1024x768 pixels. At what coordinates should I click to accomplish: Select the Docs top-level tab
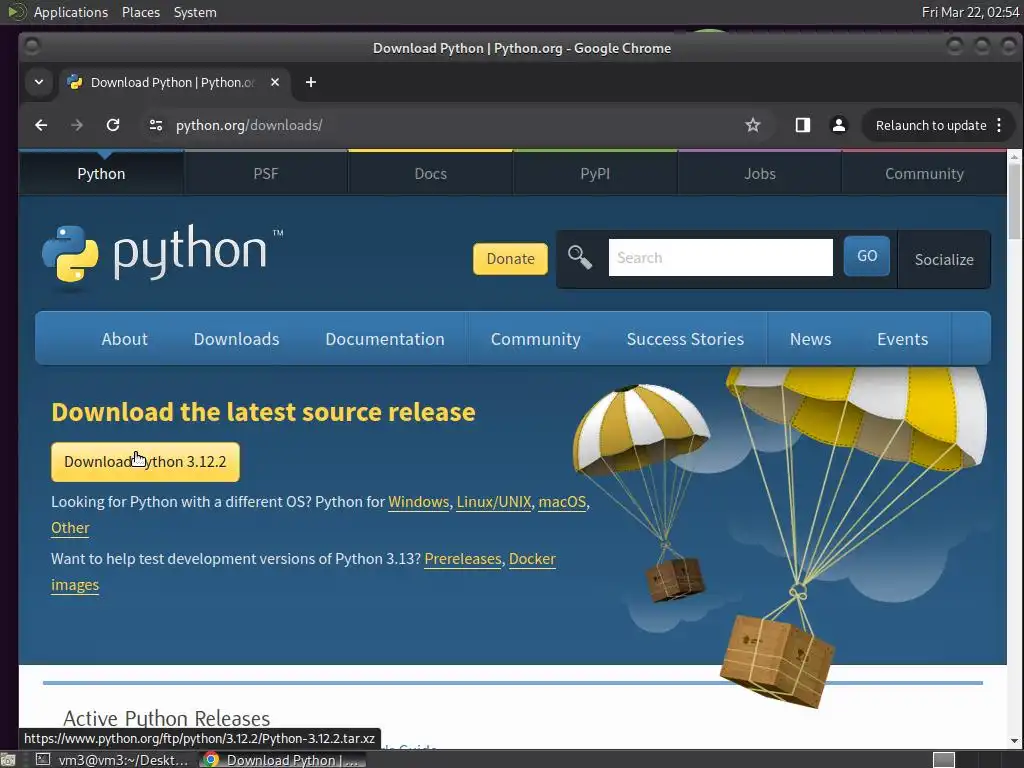click(430, 174)
